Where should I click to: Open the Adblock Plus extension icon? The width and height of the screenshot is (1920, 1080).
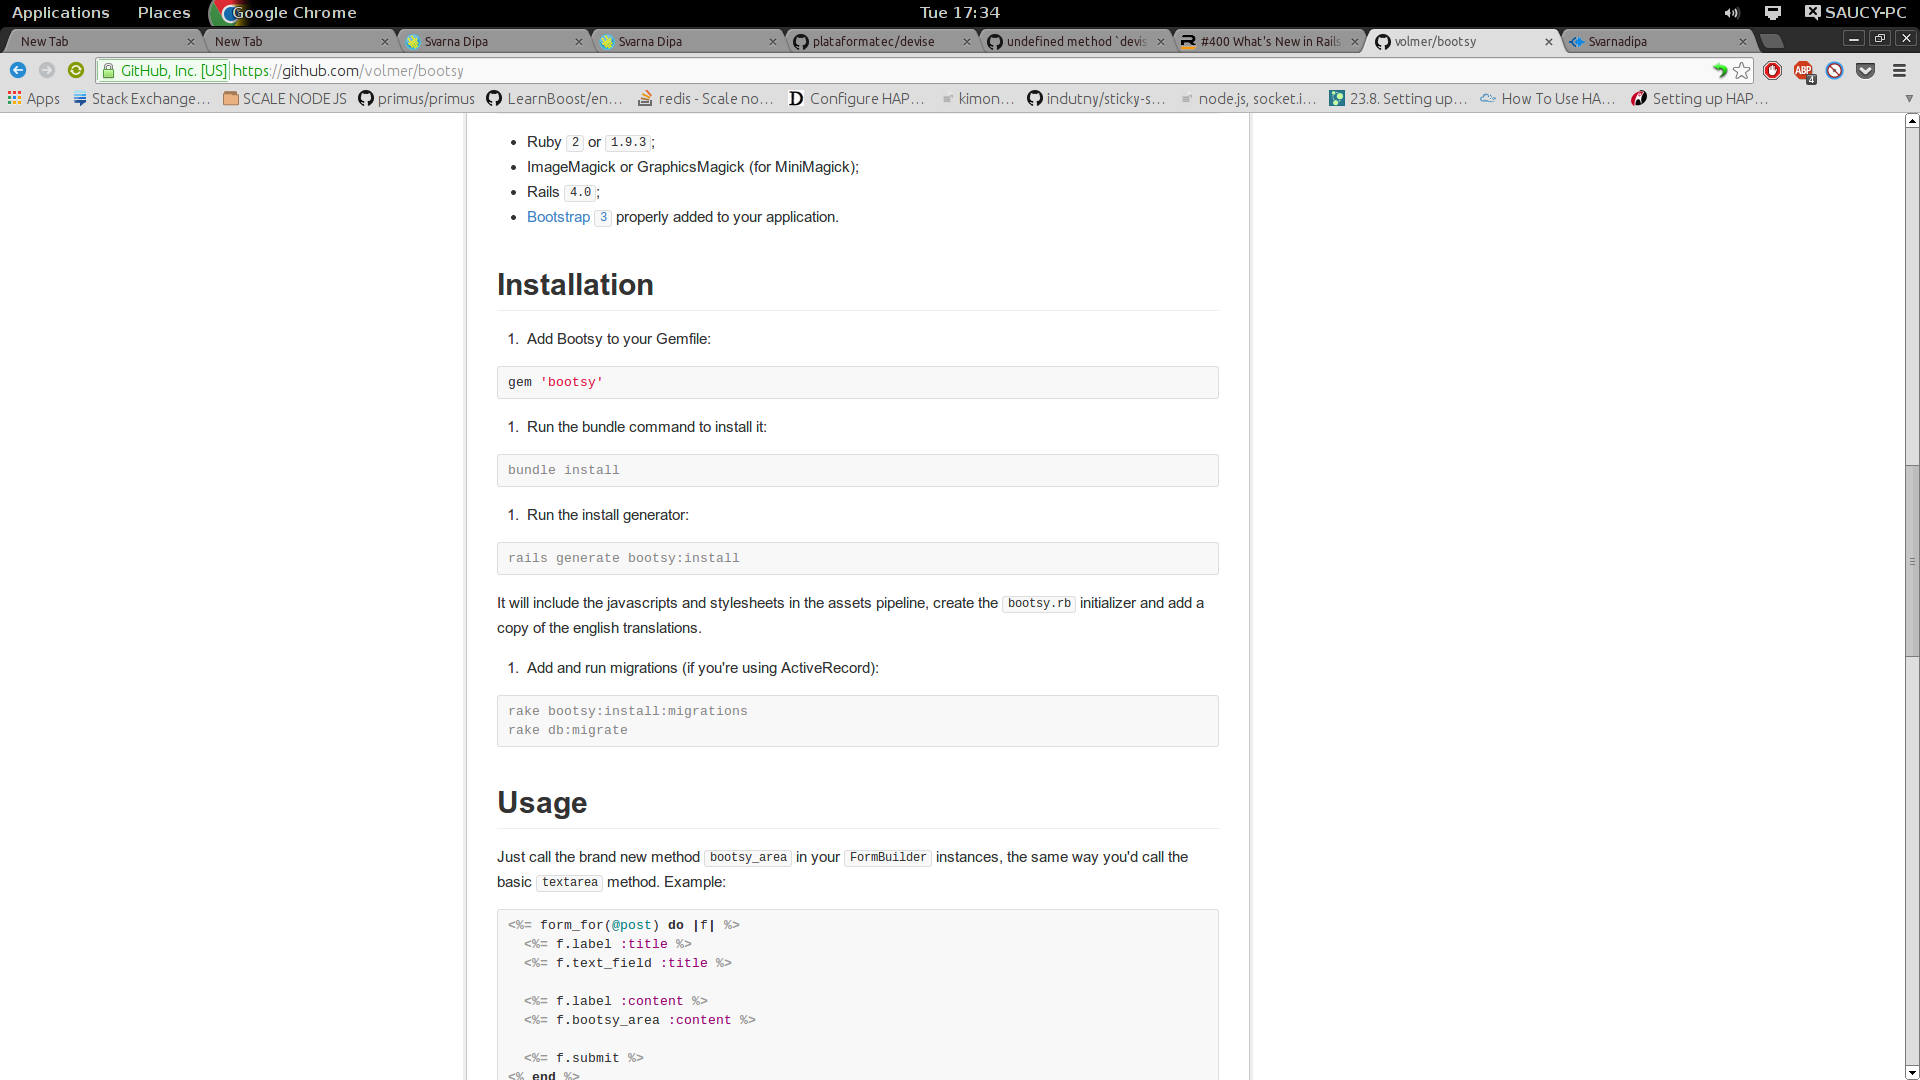[1805, 71]
